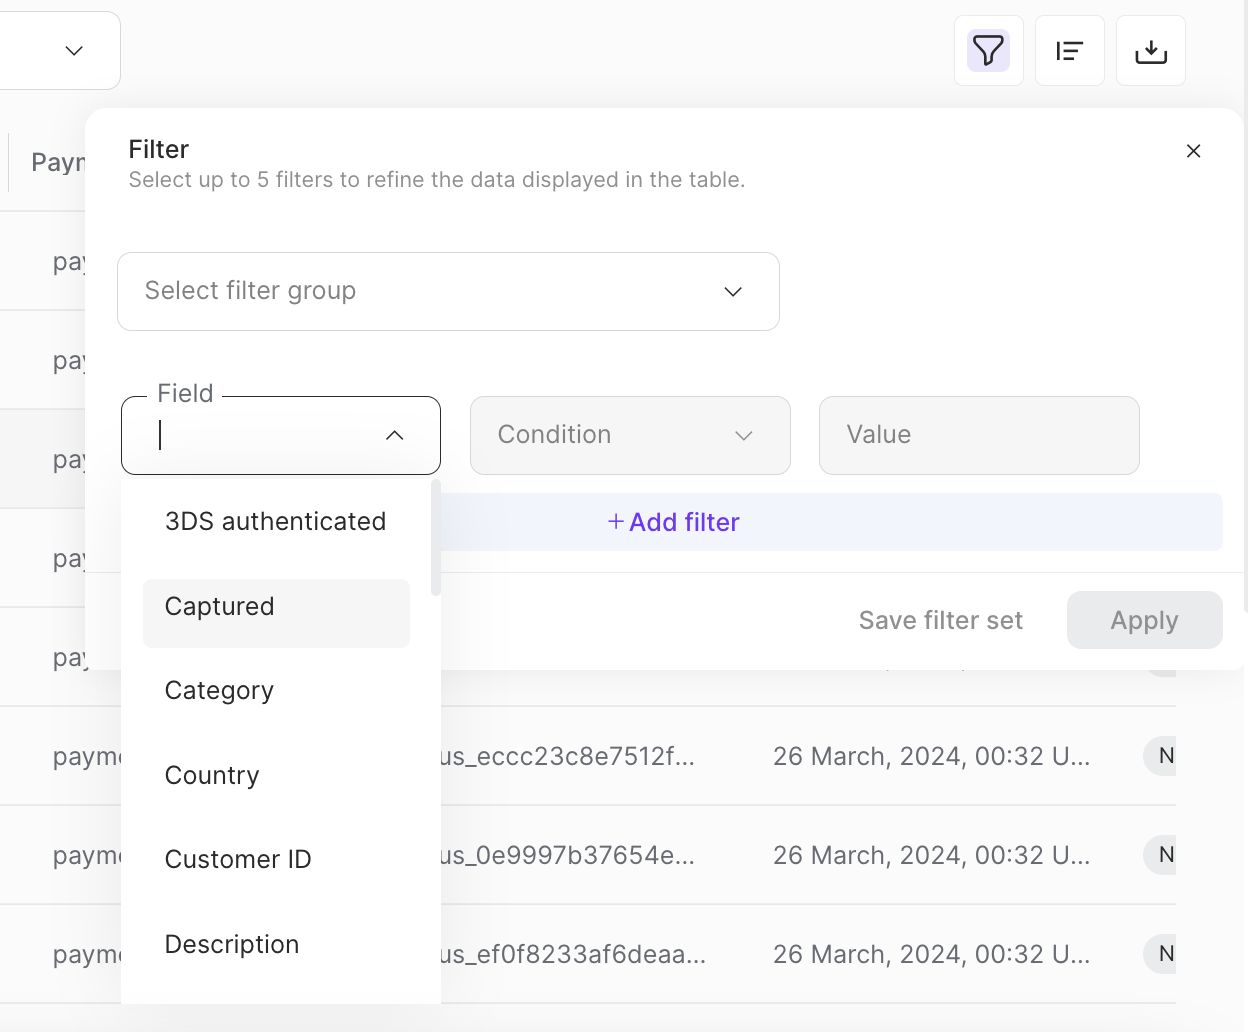Screen dimensions: 1248x1032
Task: Click inside the Value input field
Action: coord(978,435)
